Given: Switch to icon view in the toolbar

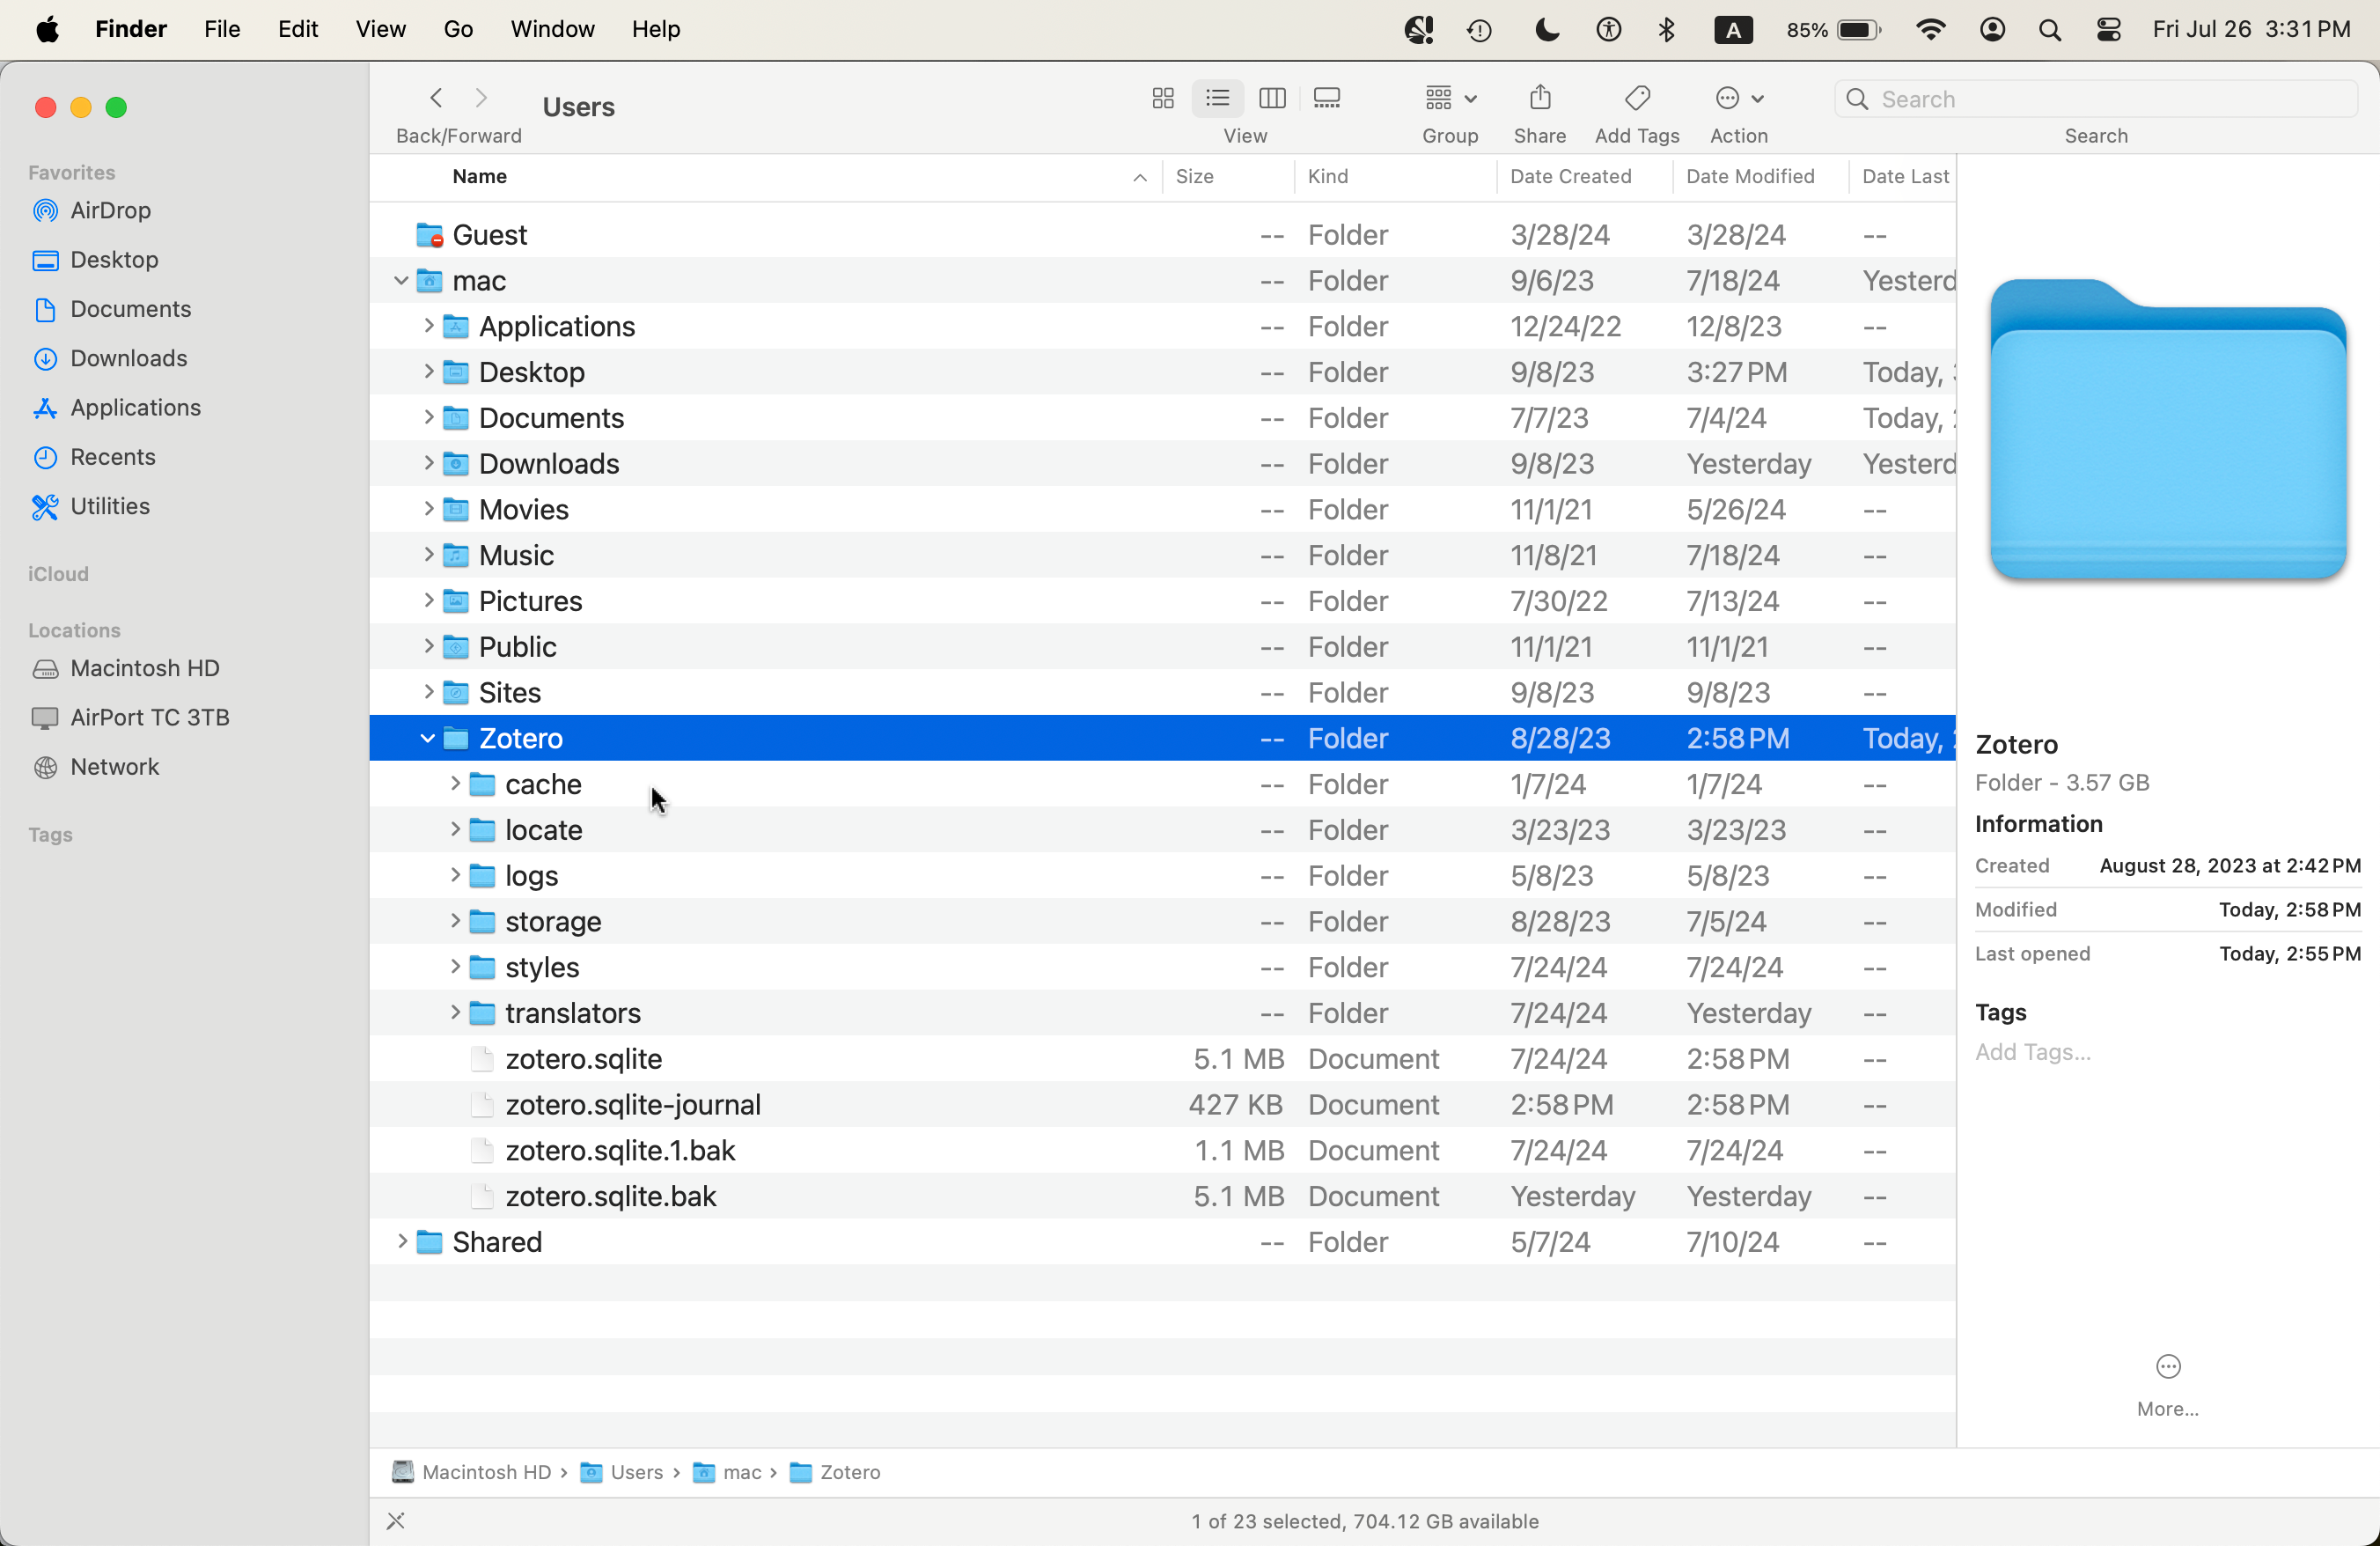Looking at the screenshot, I should tap(1162, 98).
